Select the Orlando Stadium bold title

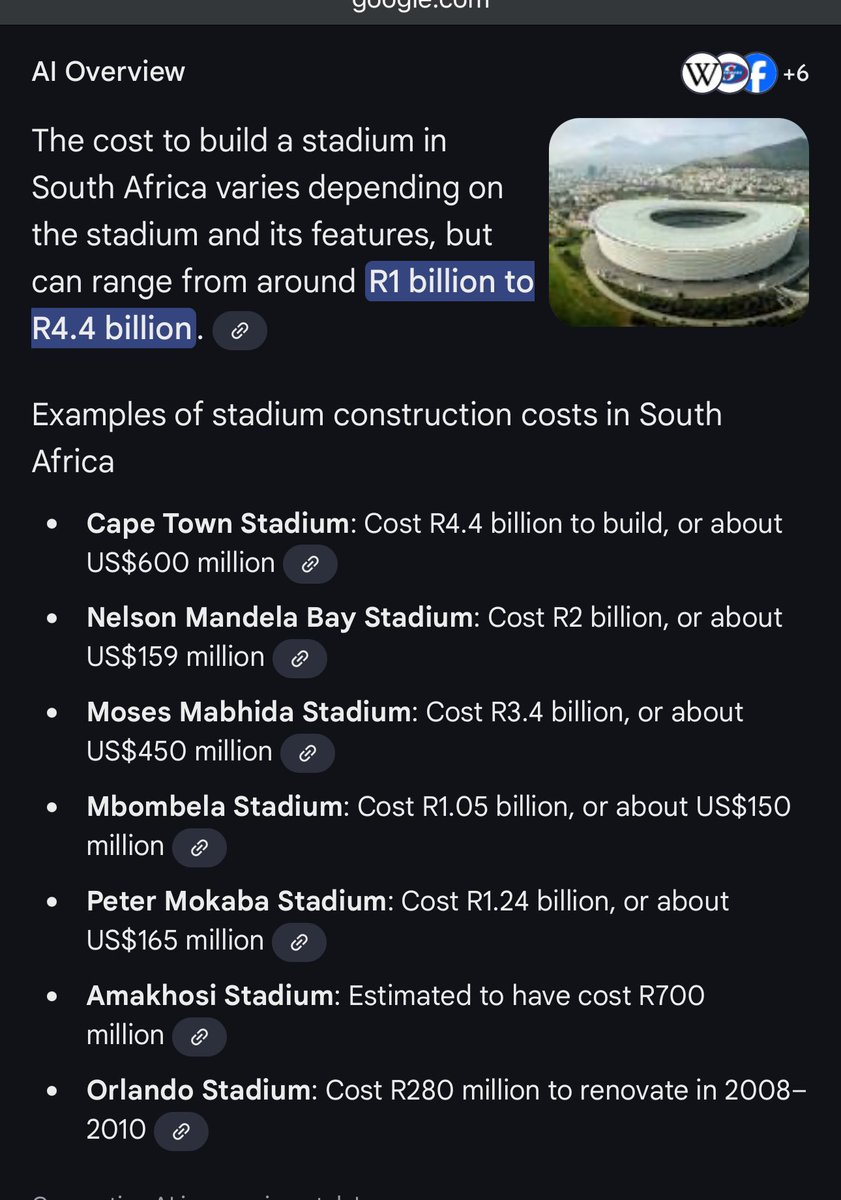199,1090
